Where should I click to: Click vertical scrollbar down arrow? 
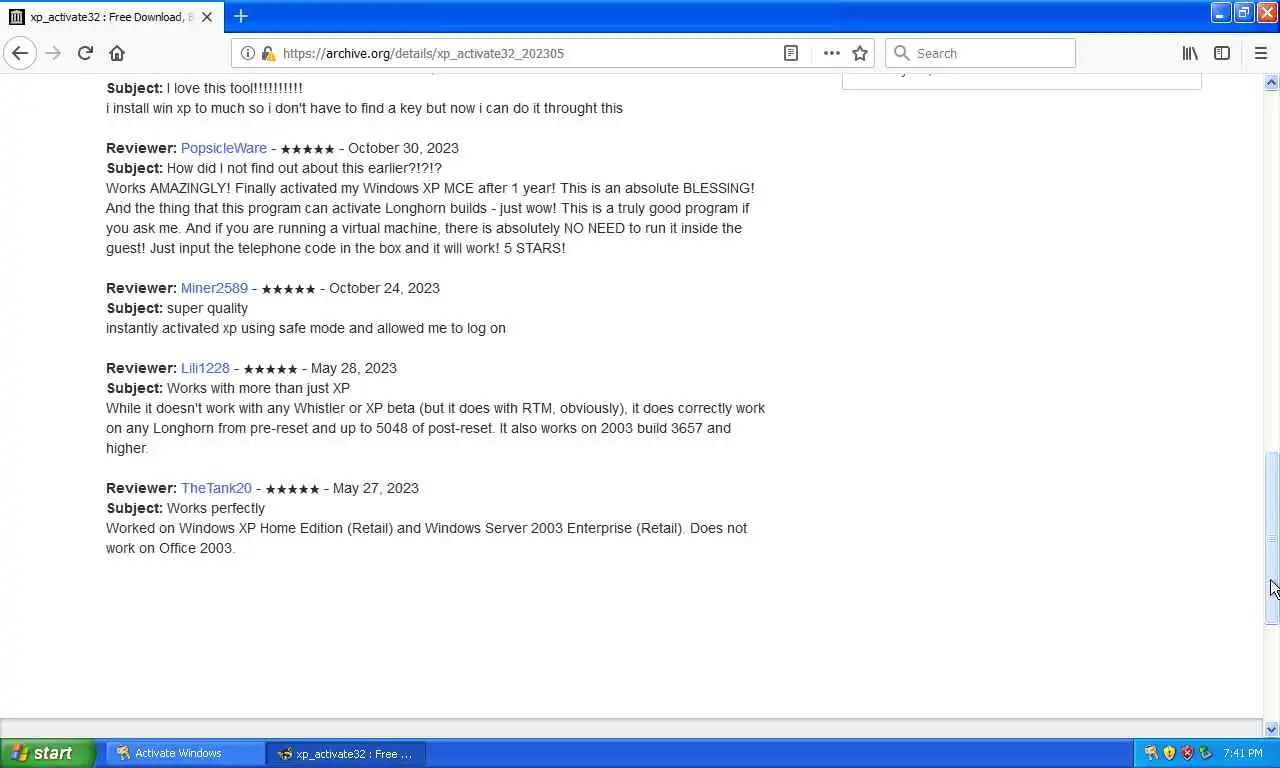(x=1272, y=729)
